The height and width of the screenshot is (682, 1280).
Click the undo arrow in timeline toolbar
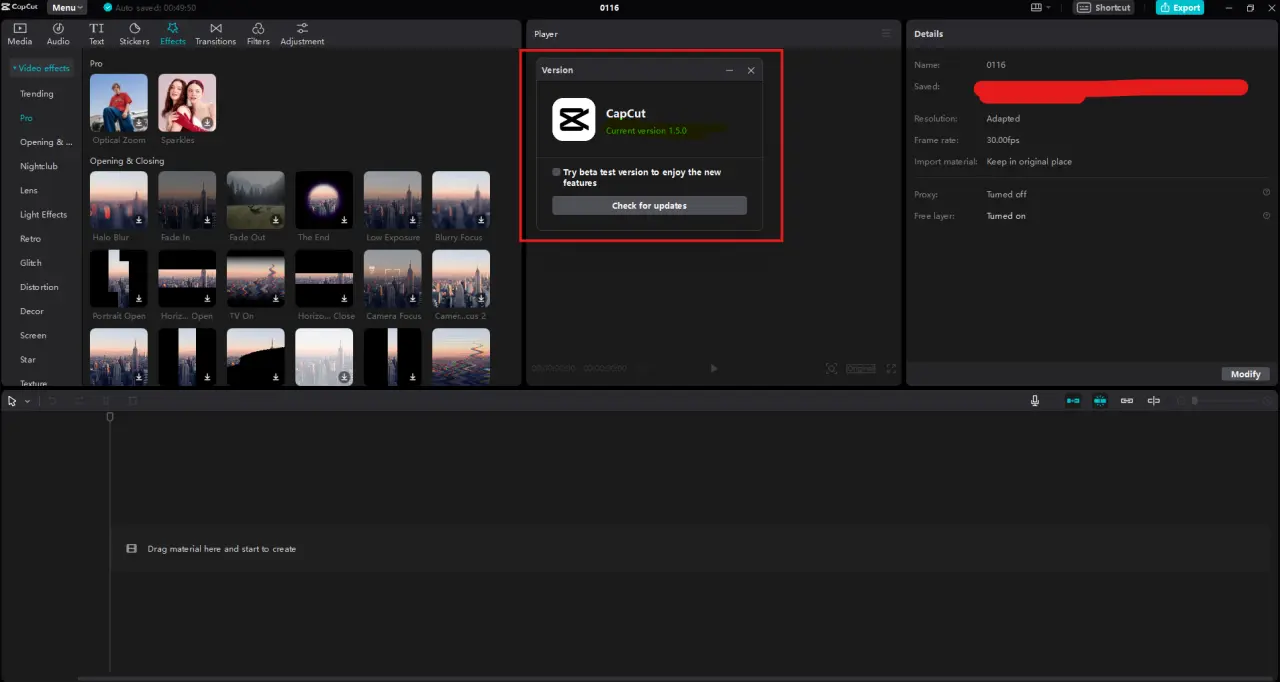pyautogui.click(x=53, y=400)
